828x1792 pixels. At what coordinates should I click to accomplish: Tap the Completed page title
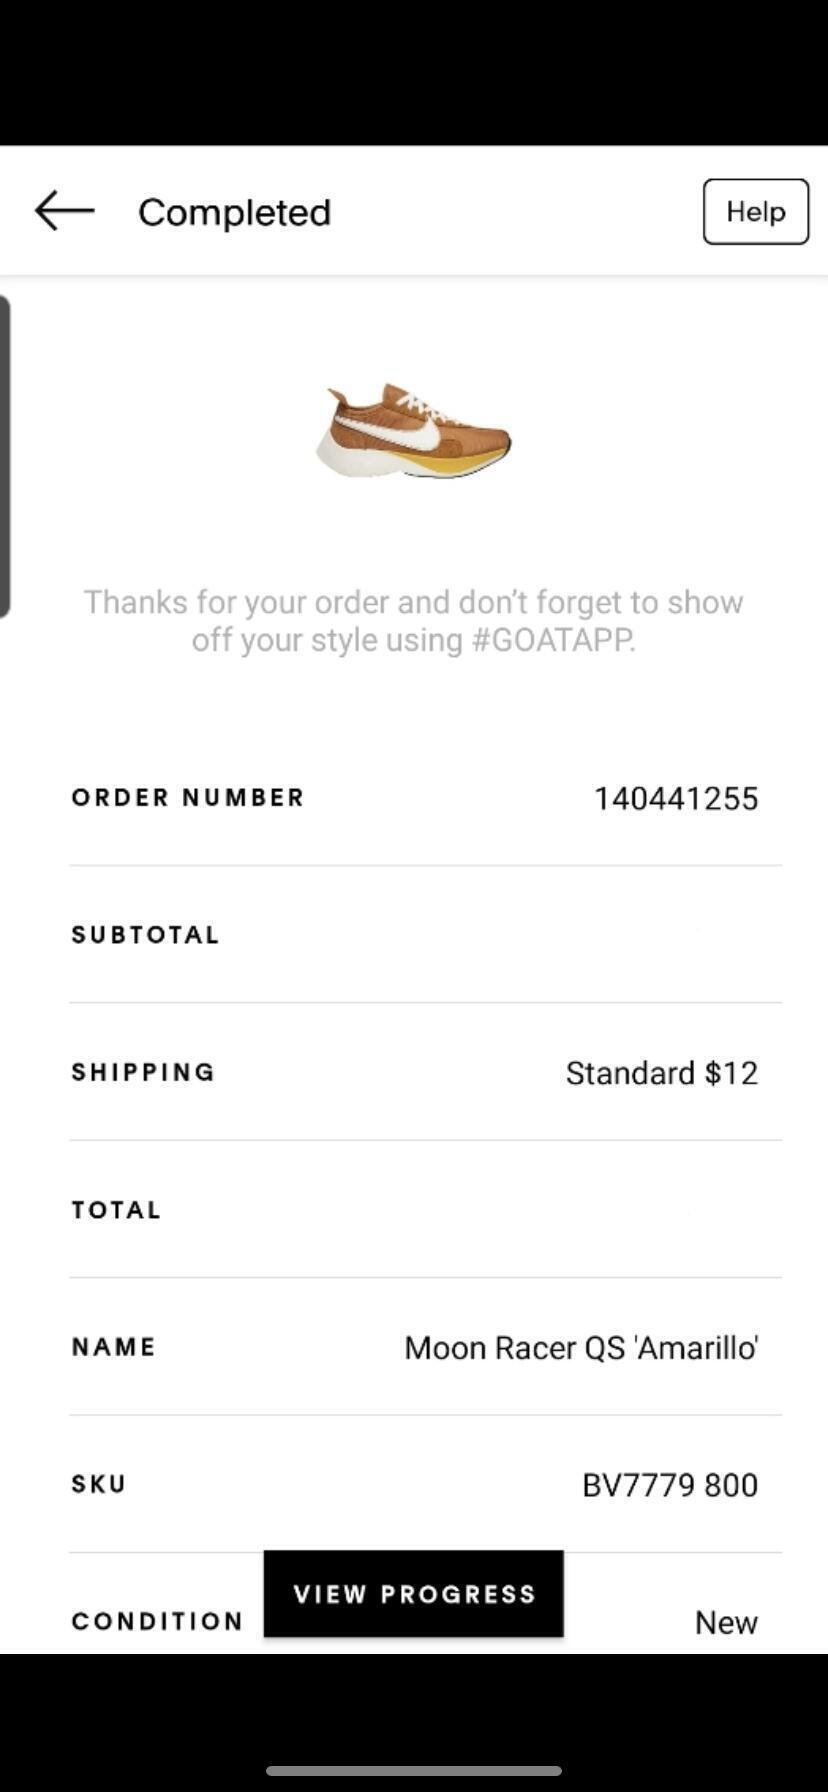pyautogui.click(x=234, y=212)
